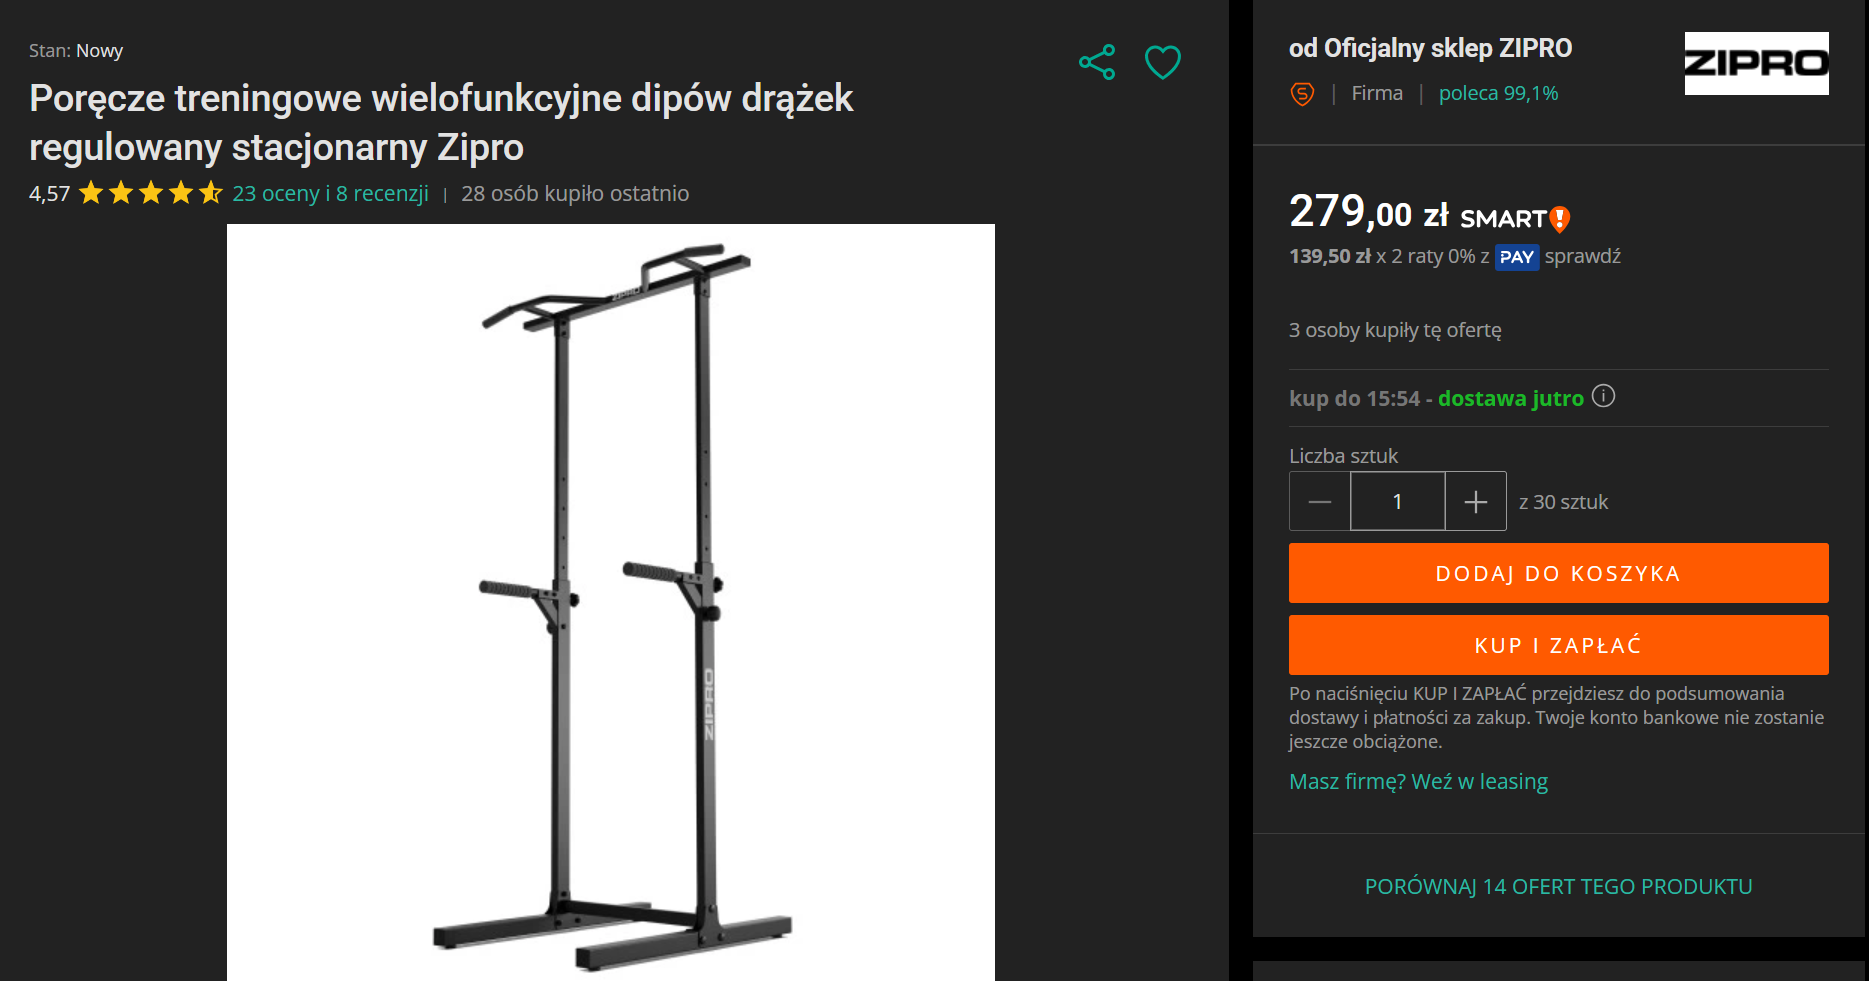Increase quantity with the plus button
The height and width of the screenshot is (981, 1869).
pos(1476,502)
